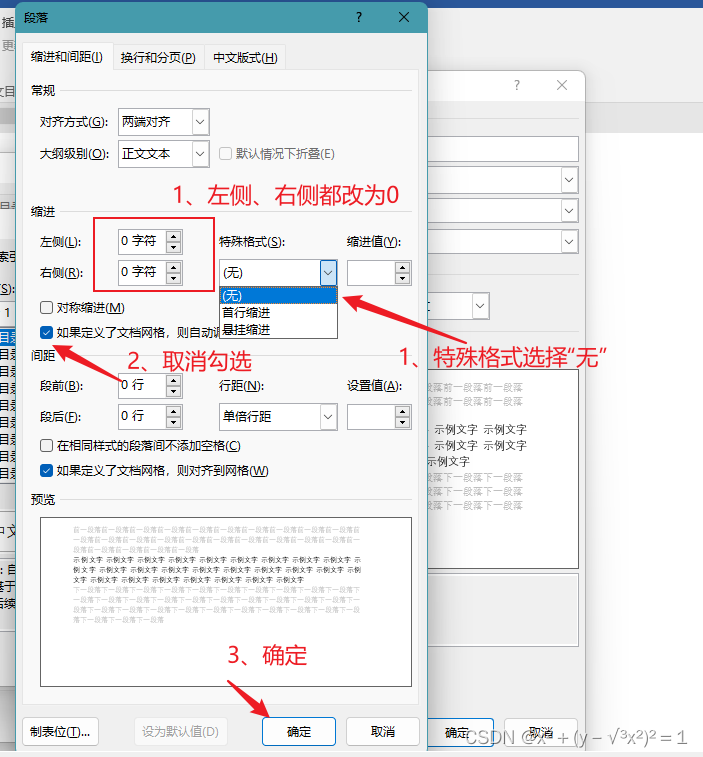Viewport: 703px width, 757px height.
Task: Uncheck 如果定义了文档网格，则自动调整 checkbox
Action: point(46,333)
